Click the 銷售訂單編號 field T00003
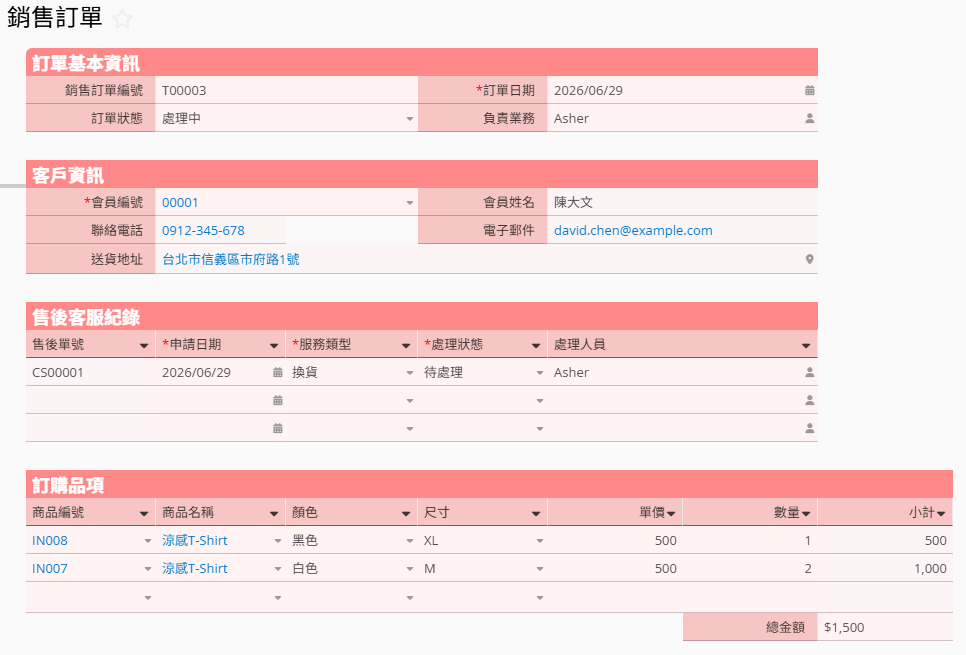 (x=286, y=91)
